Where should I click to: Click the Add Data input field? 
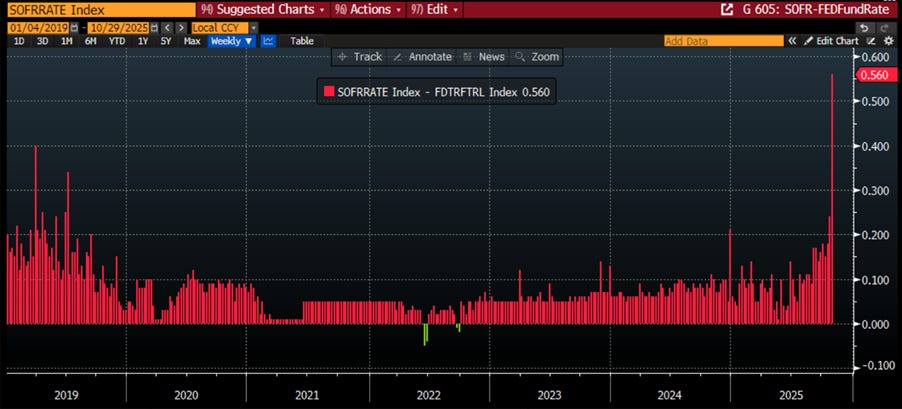point(723,41)
